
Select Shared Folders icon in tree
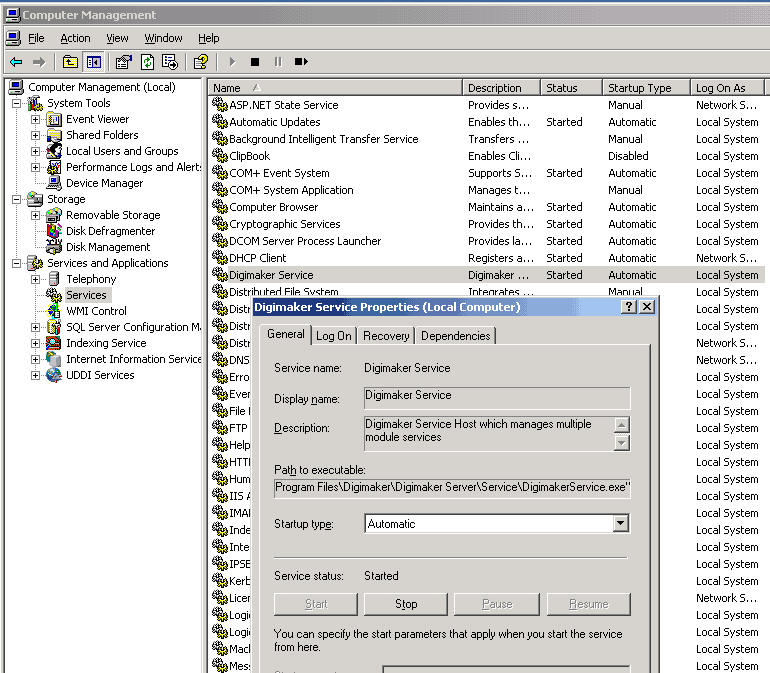click(x=54, y=135)
